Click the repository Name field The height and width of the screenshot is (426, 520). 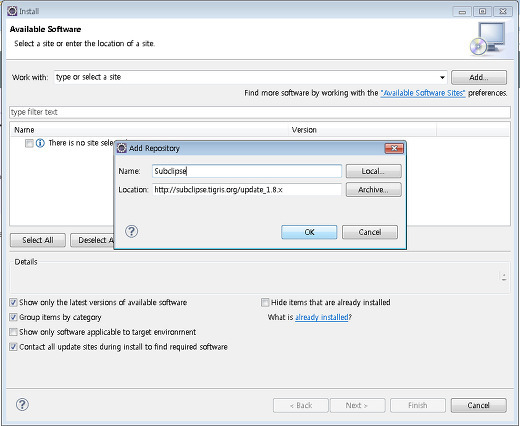tap(247, 171)
